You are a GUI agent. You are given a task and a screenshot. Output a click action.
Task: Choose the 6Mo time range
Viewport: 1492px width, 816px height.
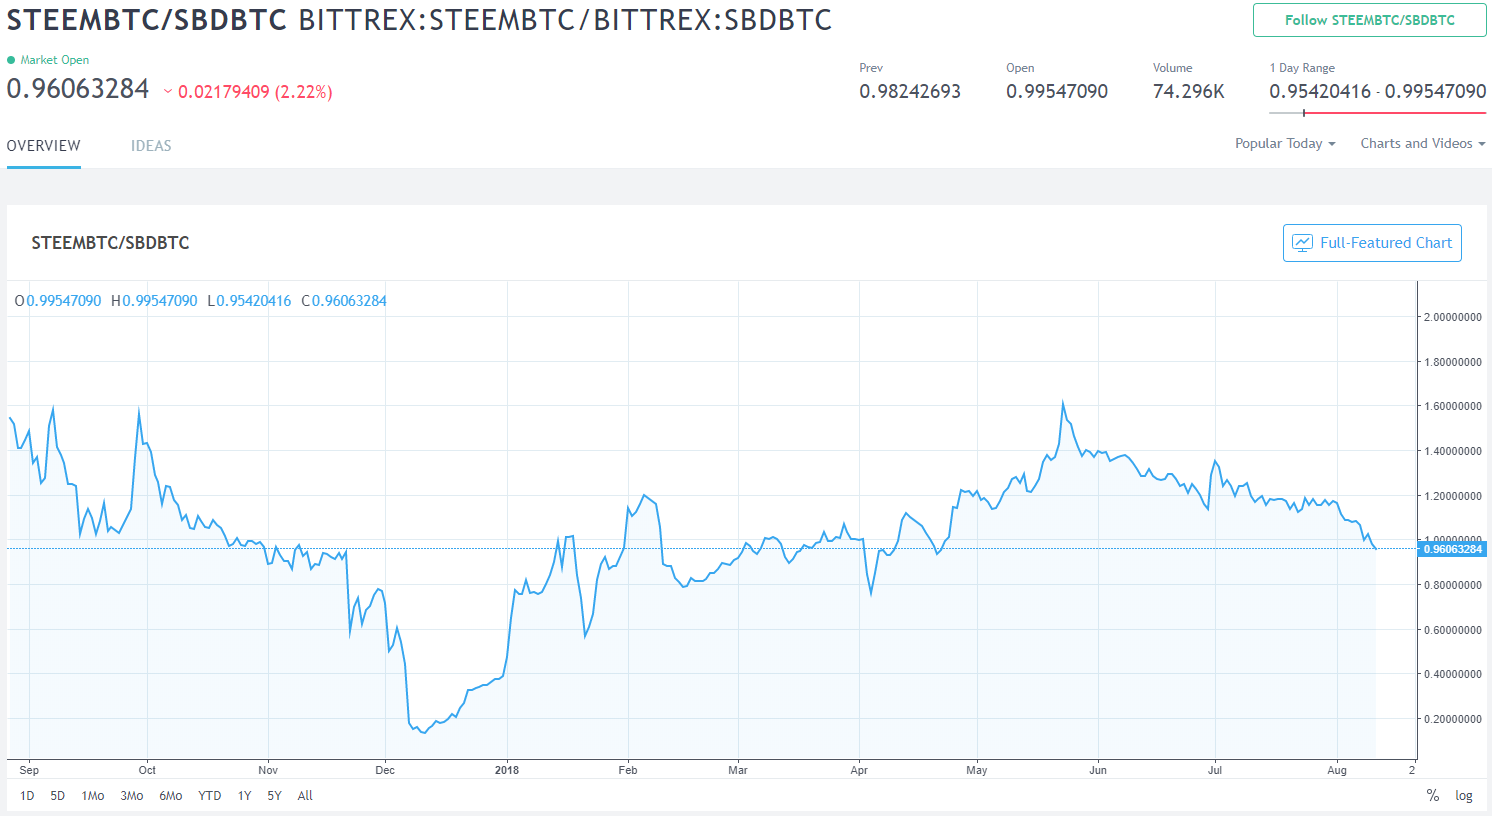tap(171, 796)
